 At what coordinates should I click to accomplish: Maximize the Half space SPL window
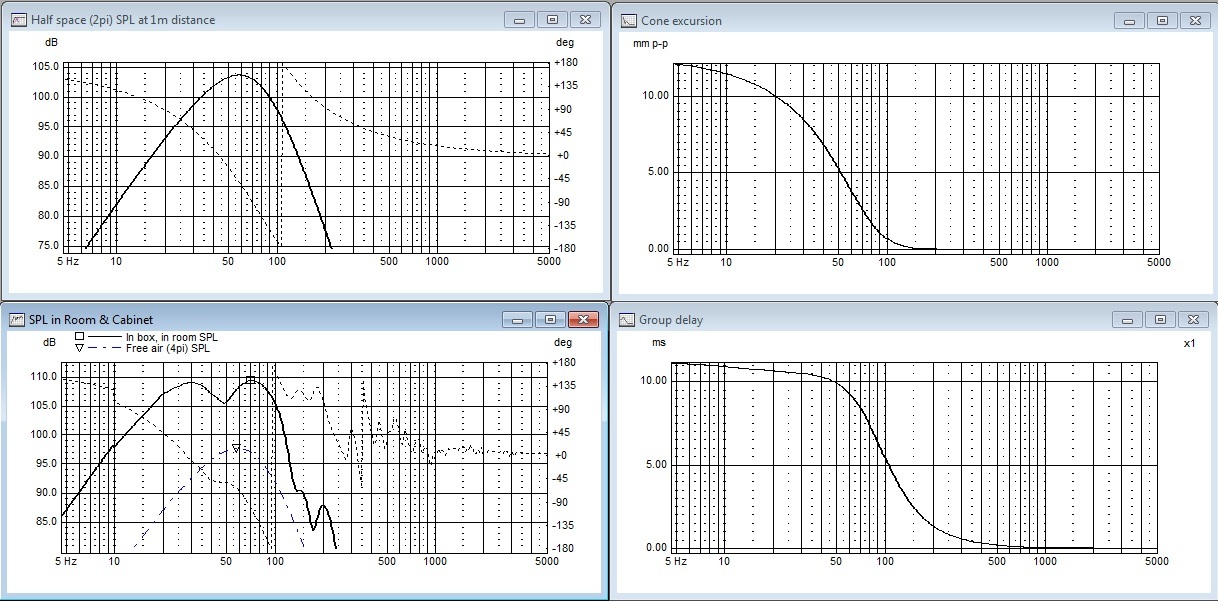pos(551,19)
